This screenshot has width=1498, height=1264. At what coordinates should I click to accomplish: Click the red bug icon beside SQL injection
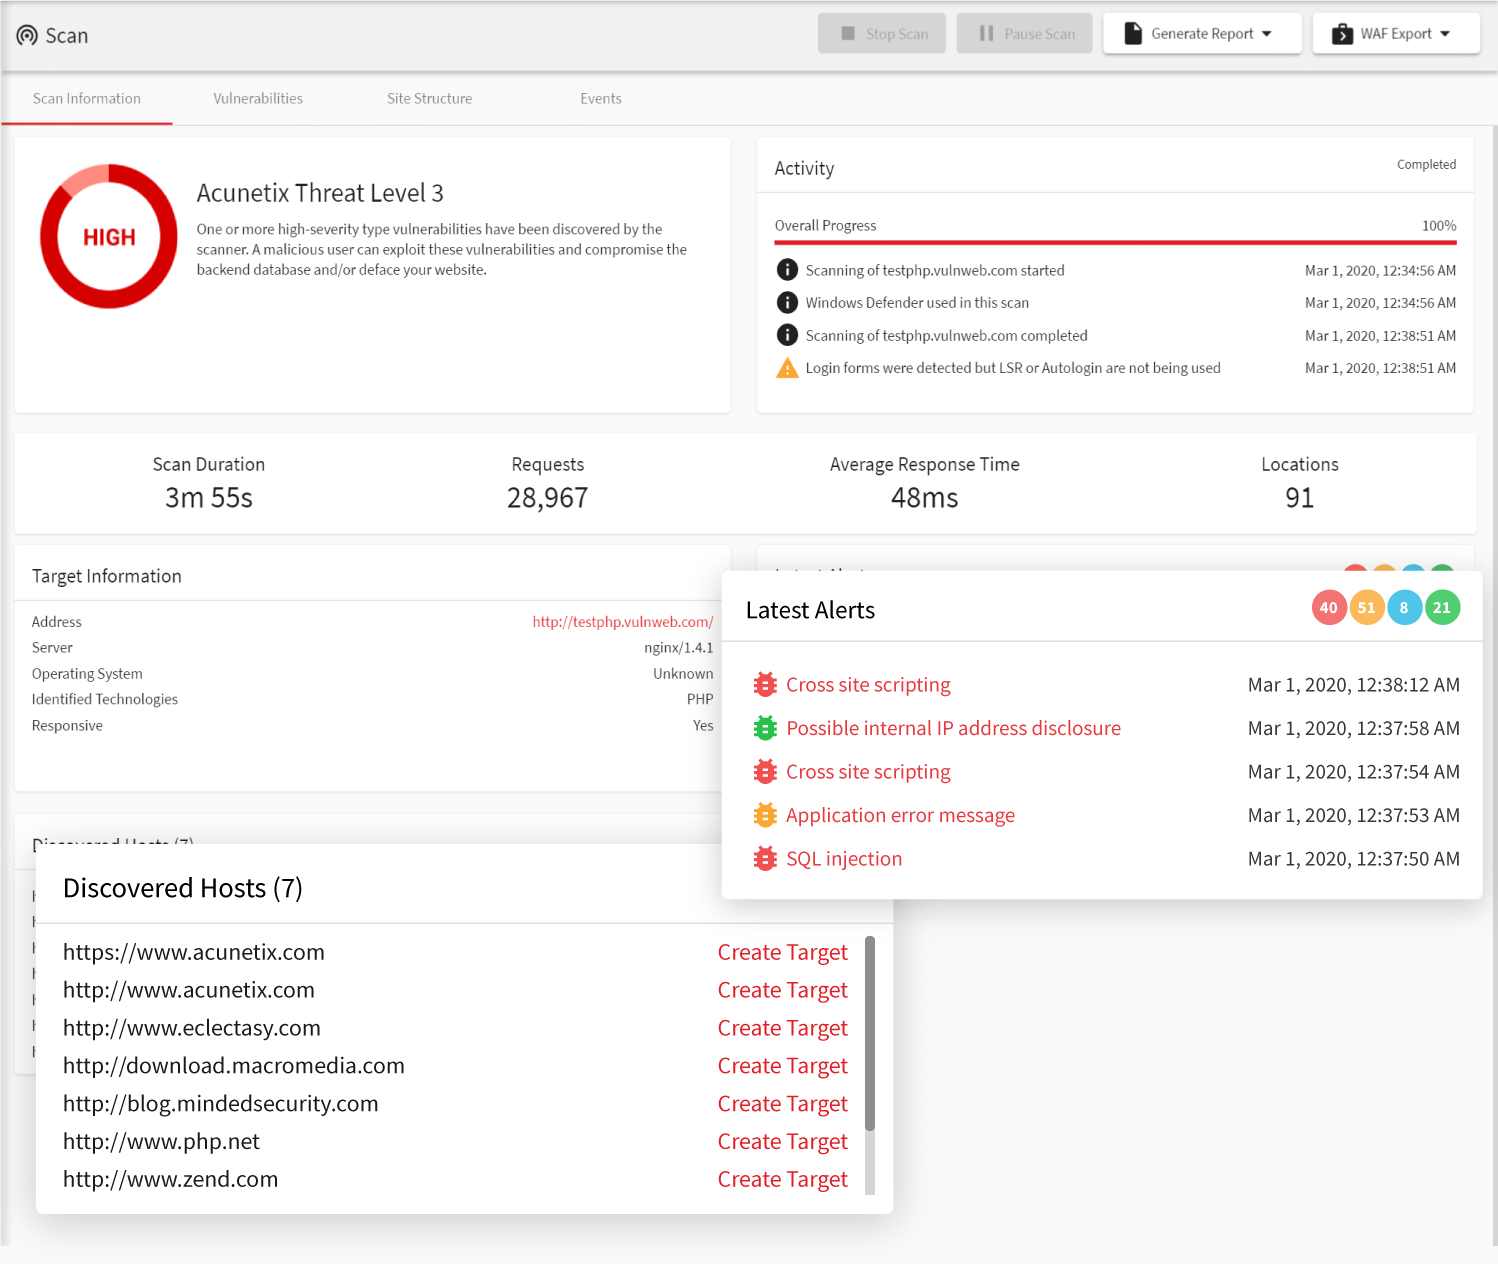765,858
